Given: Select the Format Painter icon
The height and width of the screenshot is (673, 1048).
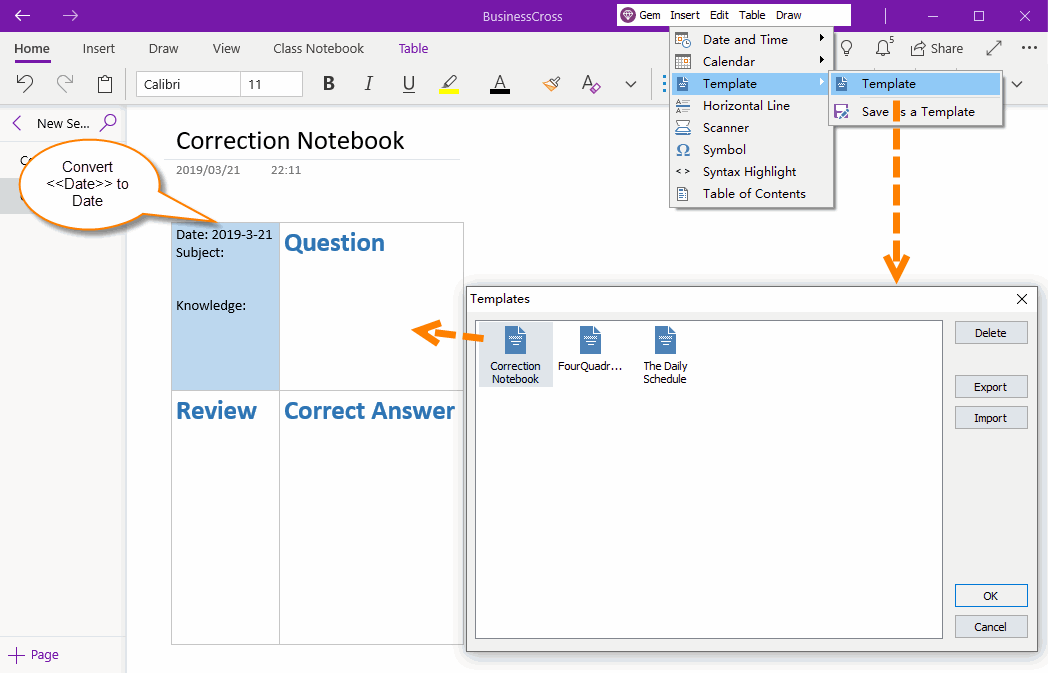Looking at the screenshot, I should [x=551, y=84].
